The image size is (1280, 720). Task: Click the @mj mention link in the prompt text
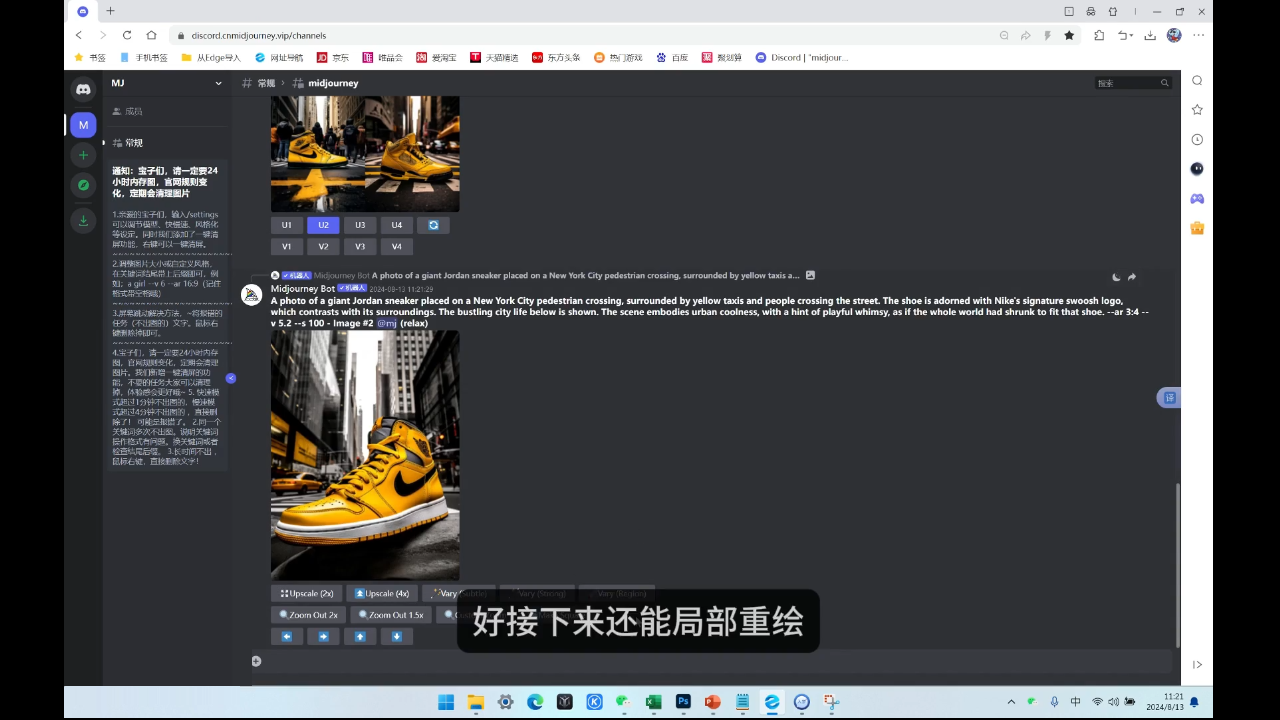pos(388,323)
